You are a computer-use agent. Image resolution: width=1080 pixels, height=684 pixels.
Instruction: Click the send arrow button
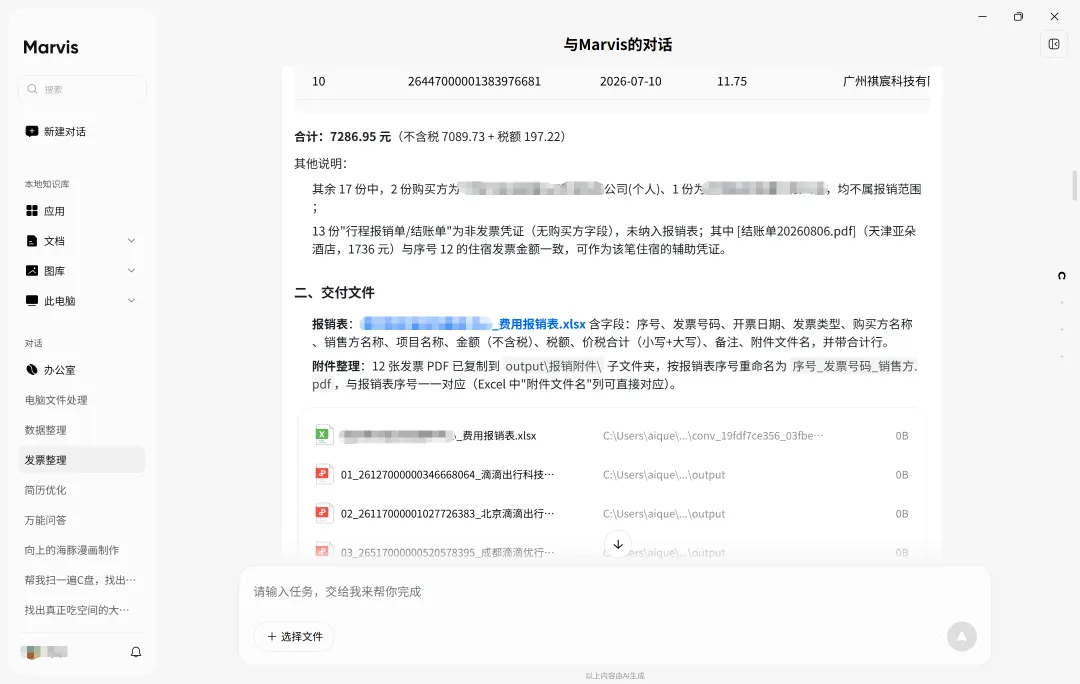(962, 636)
